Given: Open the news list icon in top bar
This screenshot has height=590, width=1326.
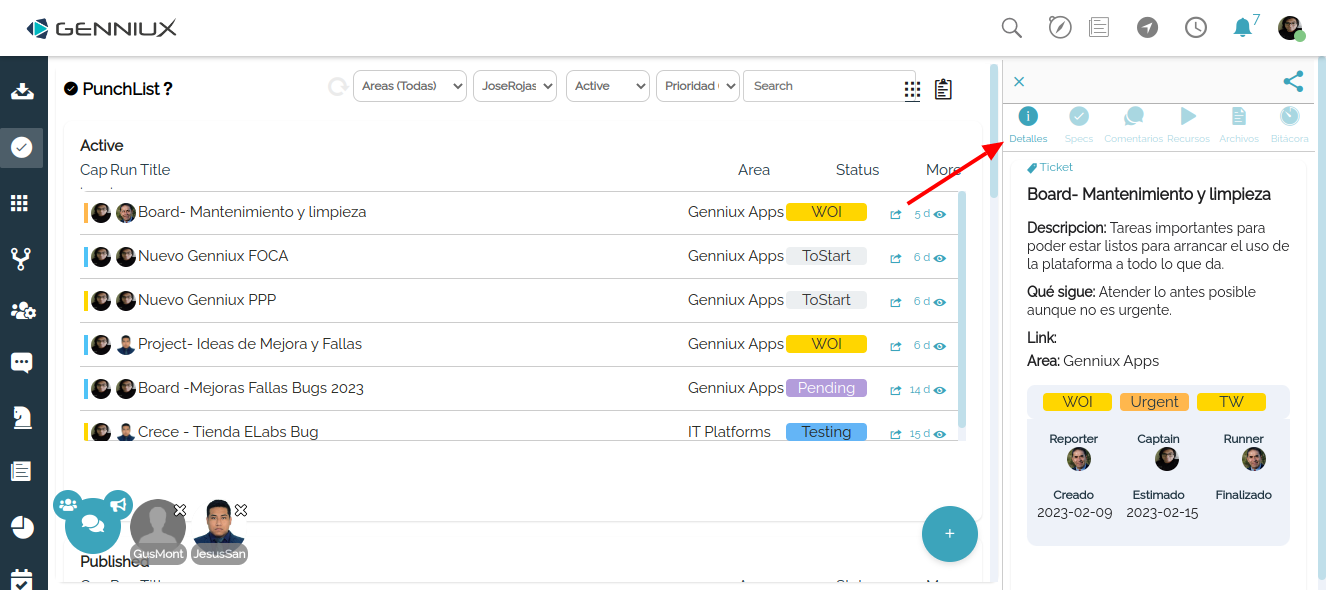Looking at the screenshot, I should tap(1099, 28).
